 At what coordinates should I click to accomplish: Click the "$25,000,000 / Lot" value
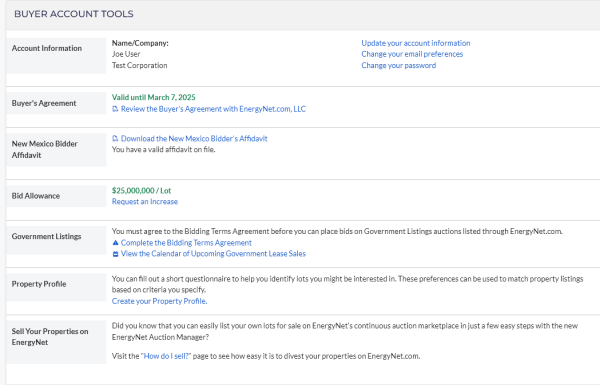(141, 191)
